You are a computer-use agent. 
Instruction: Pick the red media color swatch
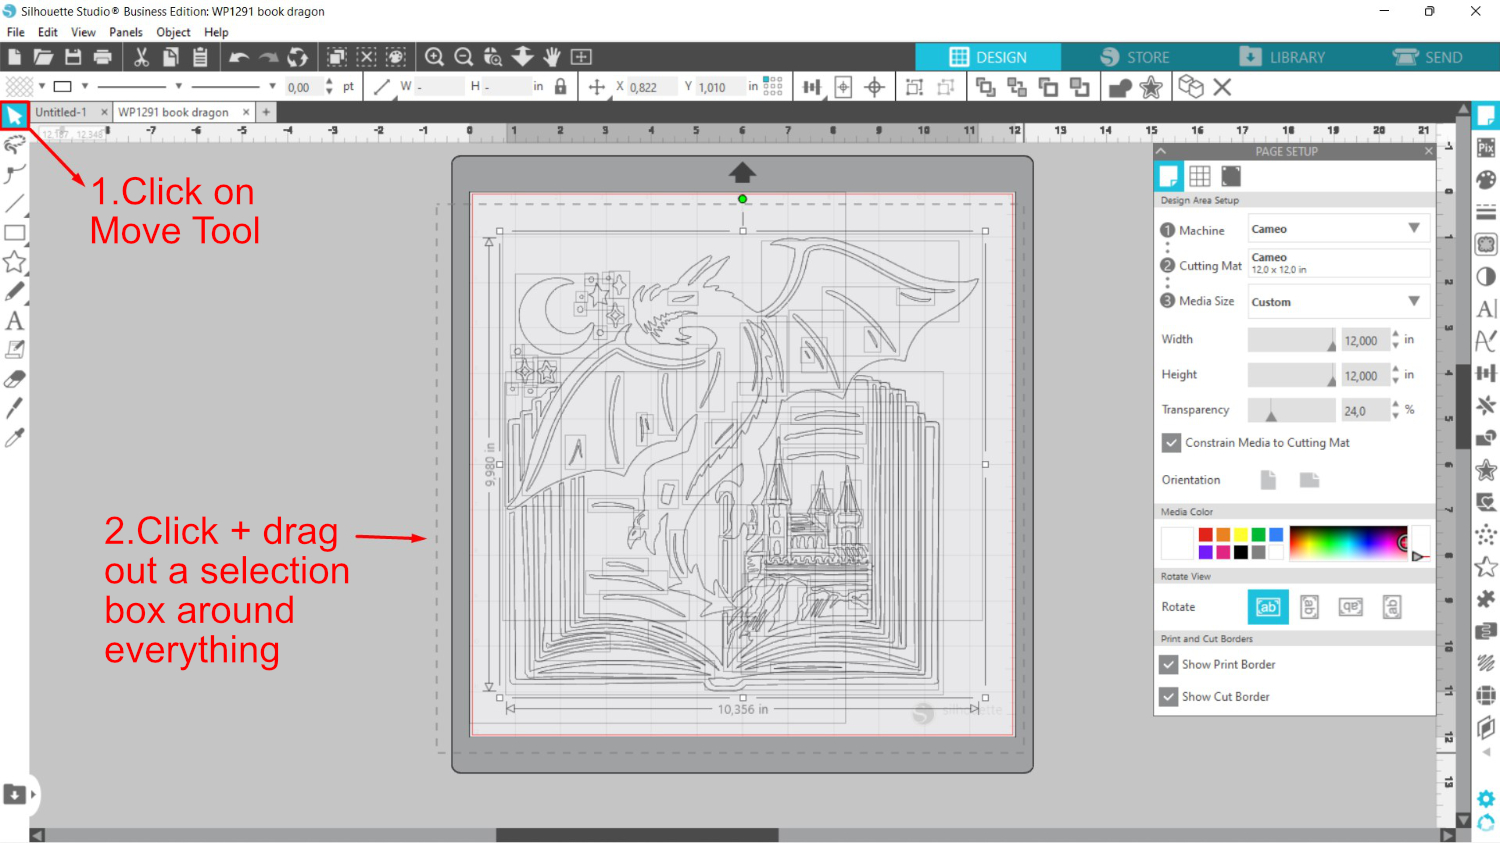point(1206,535)
